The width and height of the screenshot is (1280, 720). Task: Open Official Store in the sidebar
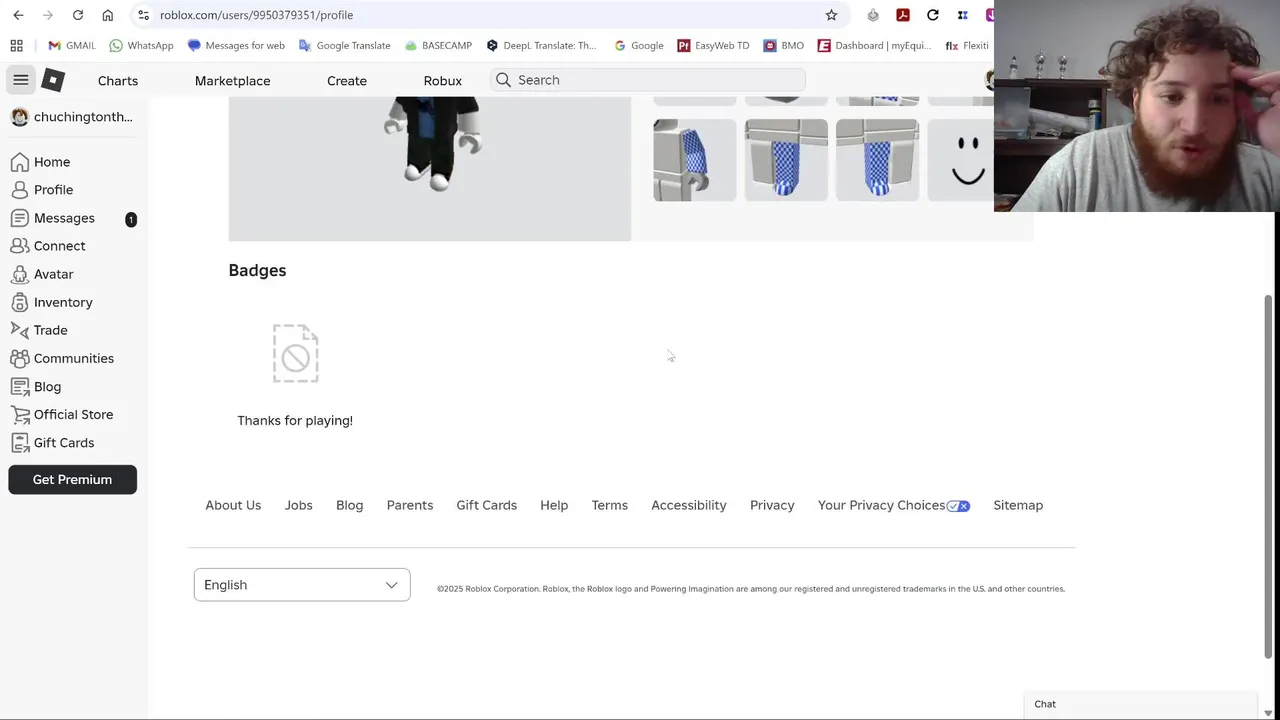[x=74, y=414]
